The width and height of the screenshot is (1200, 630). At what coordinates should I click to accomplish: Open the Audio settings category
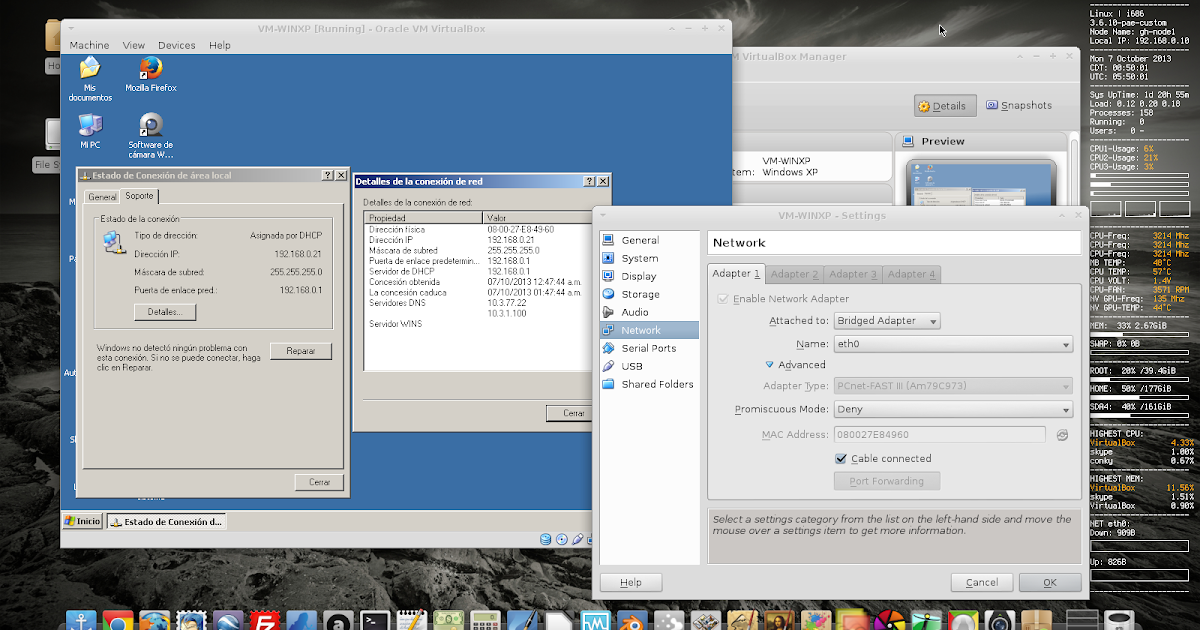[634, 312]
